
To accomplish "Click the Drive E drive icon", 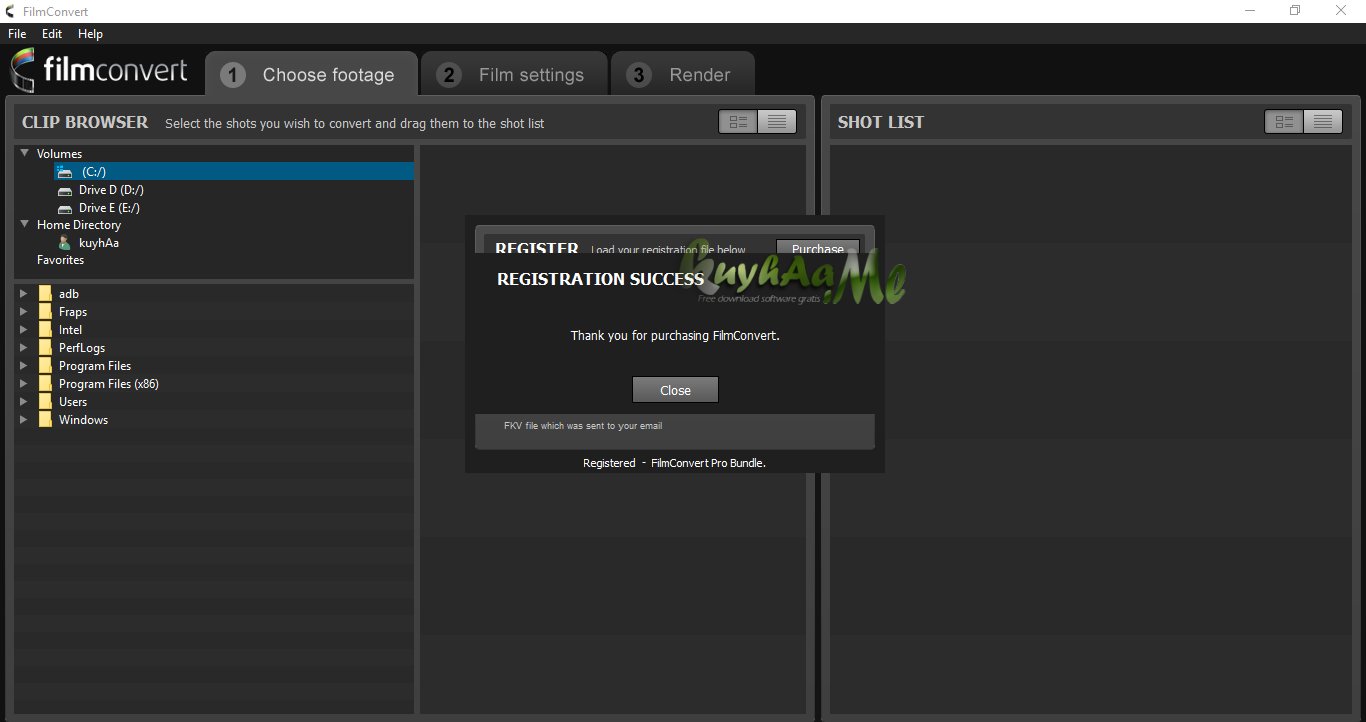I will click(65, 208).
